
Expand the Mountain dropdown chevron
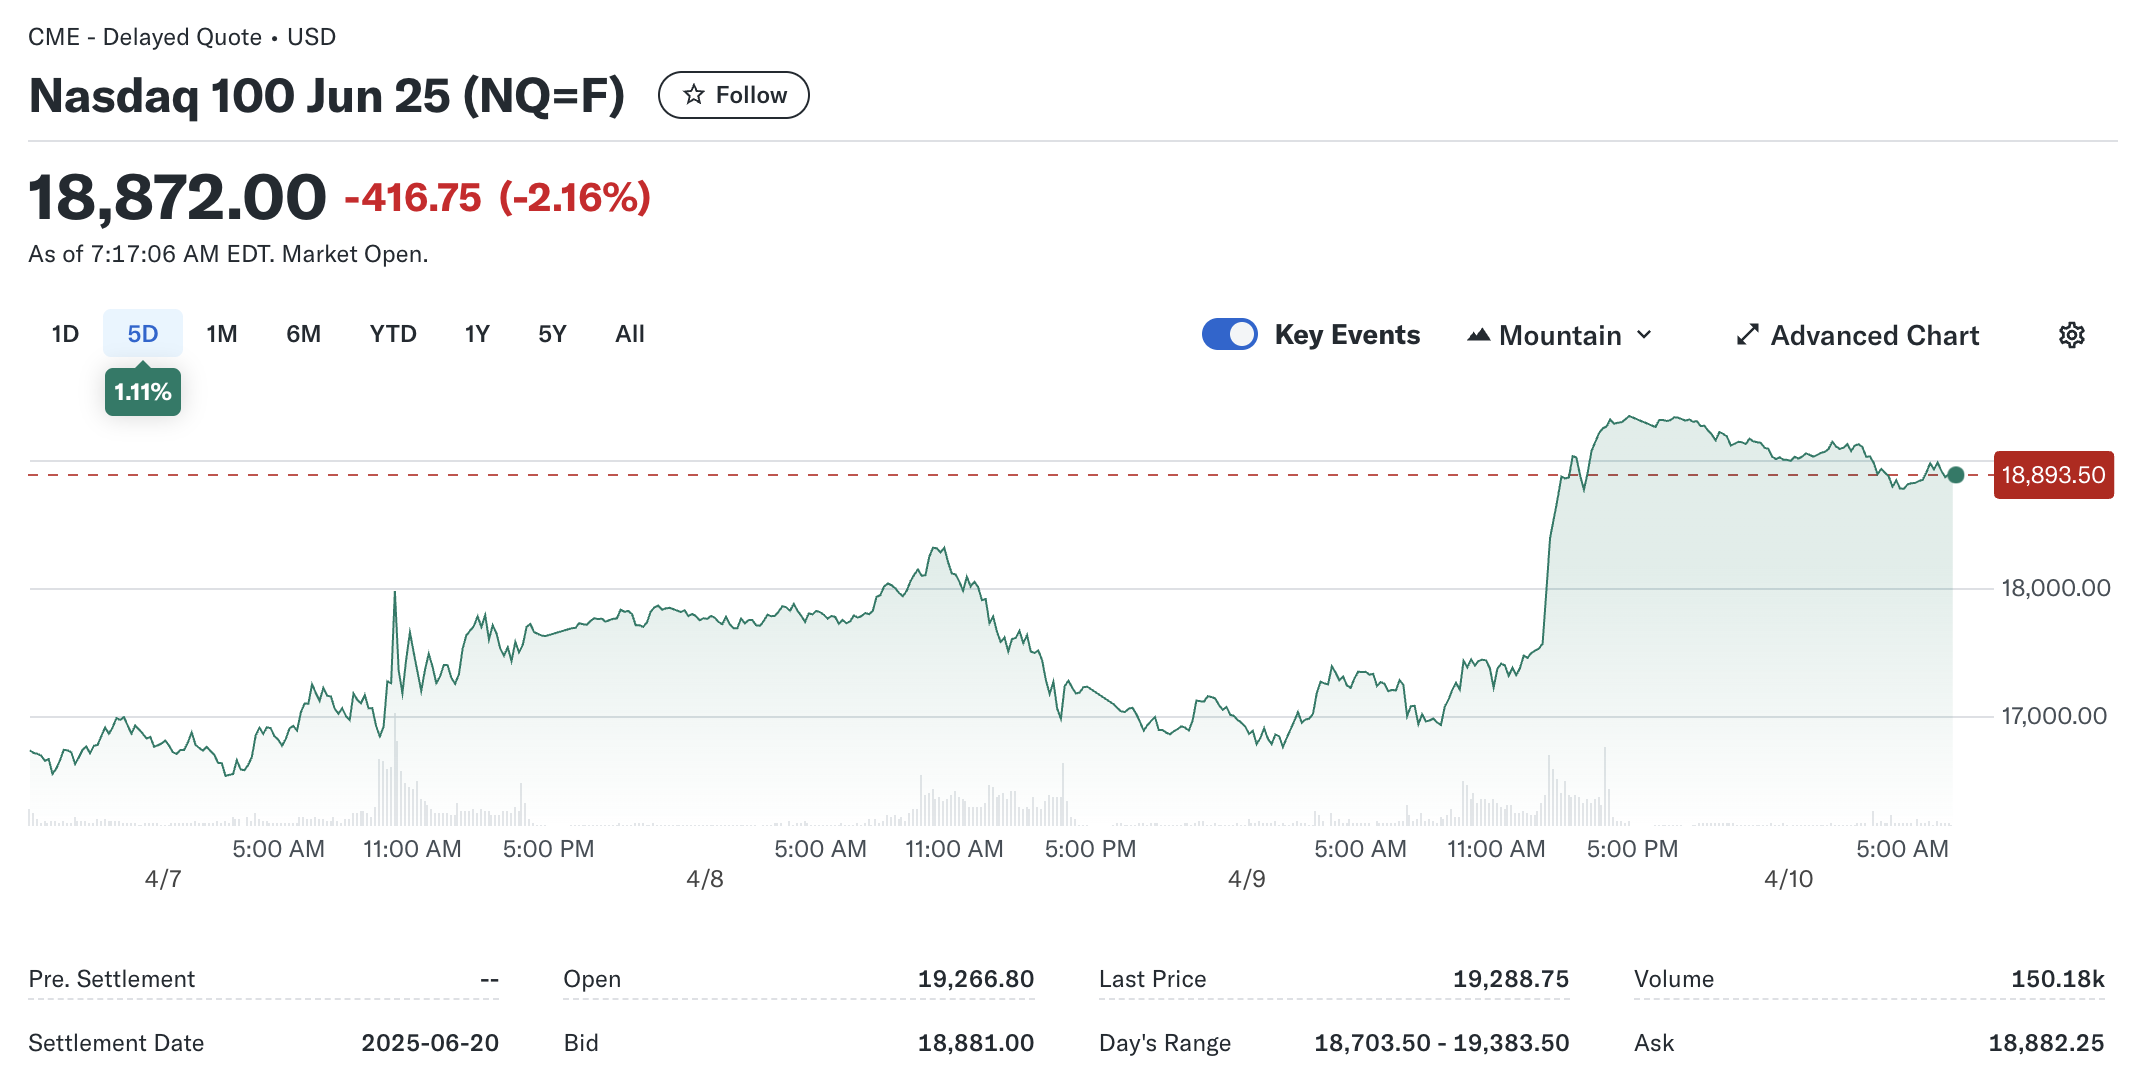click(x=1644, y=335)
